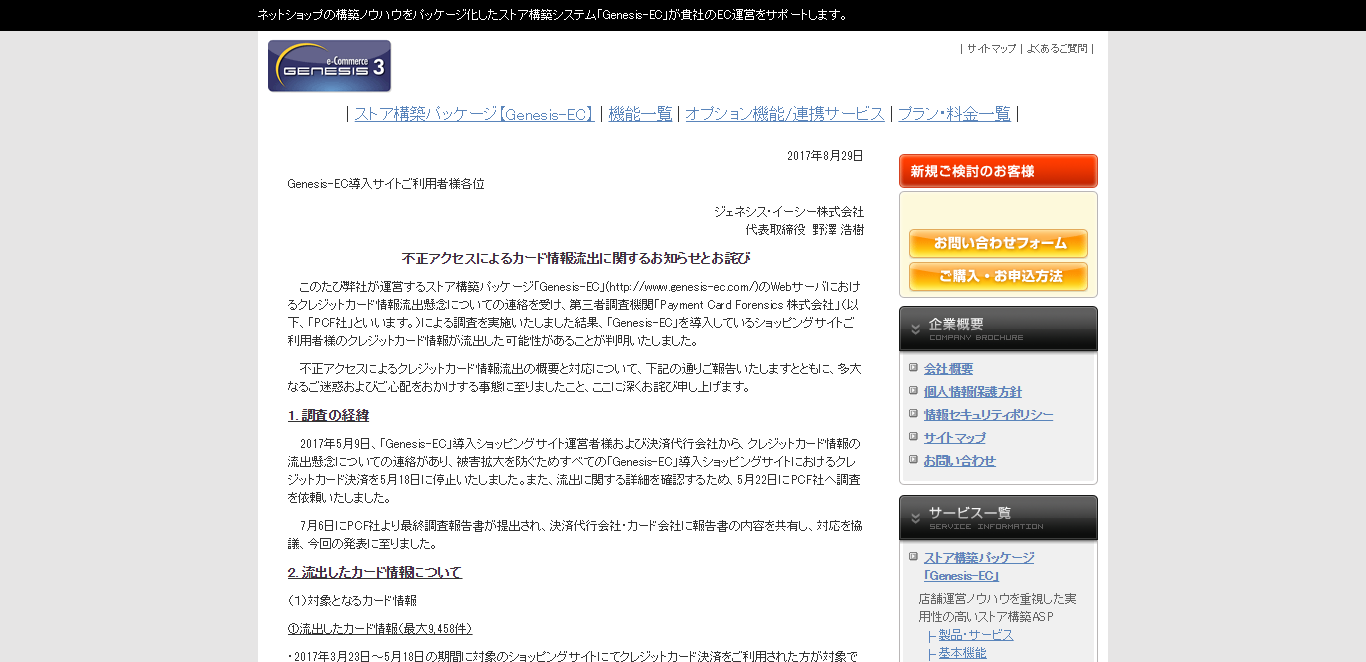Click bullet icon beside ストア構築パッケージ sidebar link
1366x662 pixels.
(913, 556)
